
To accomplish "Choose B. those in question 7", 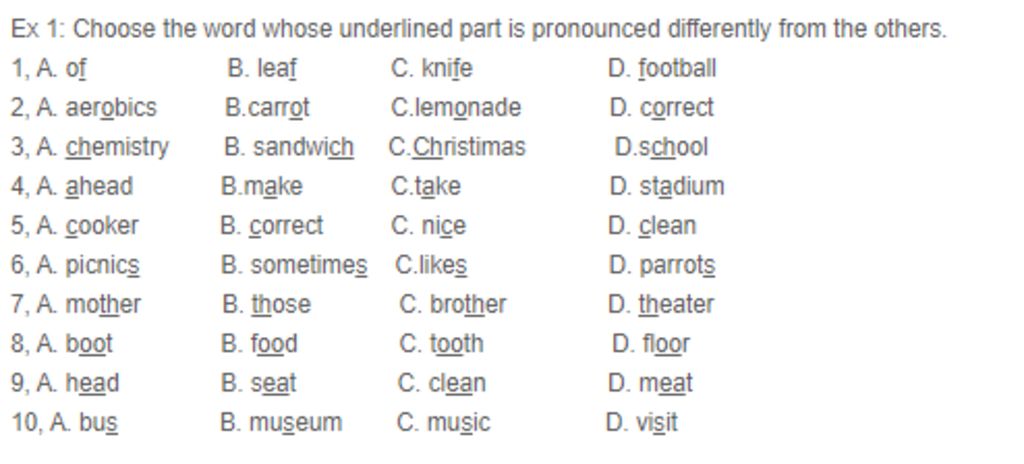I will 266,304.
